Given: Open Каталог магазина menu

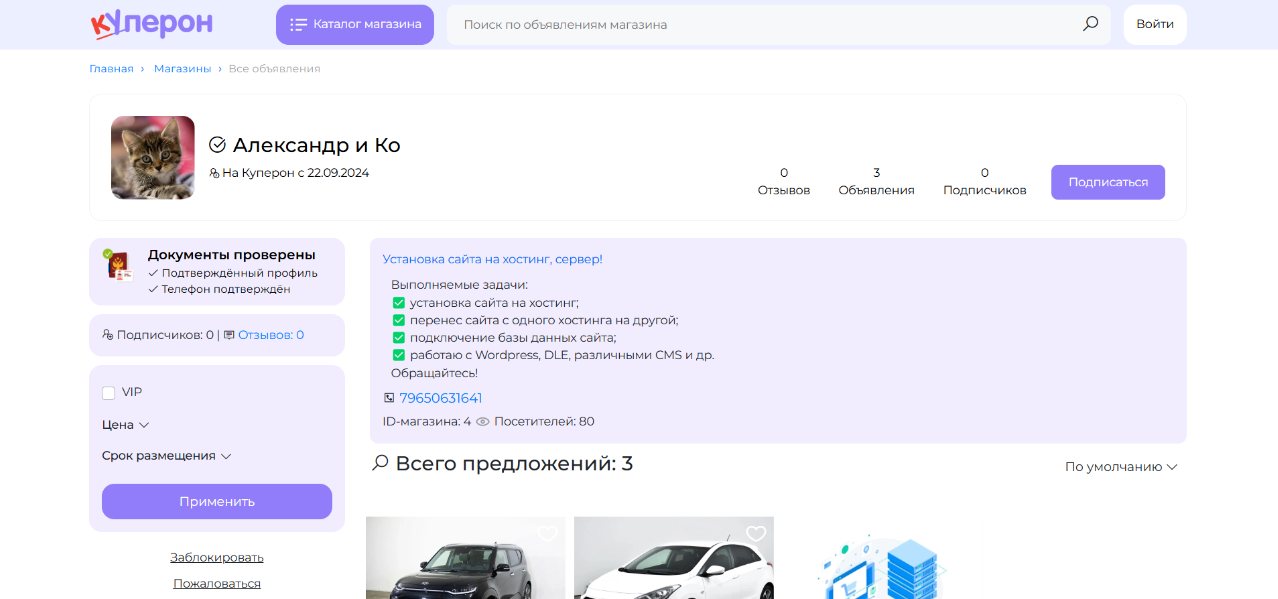Looking at the screenshot, I should point(355,24).
